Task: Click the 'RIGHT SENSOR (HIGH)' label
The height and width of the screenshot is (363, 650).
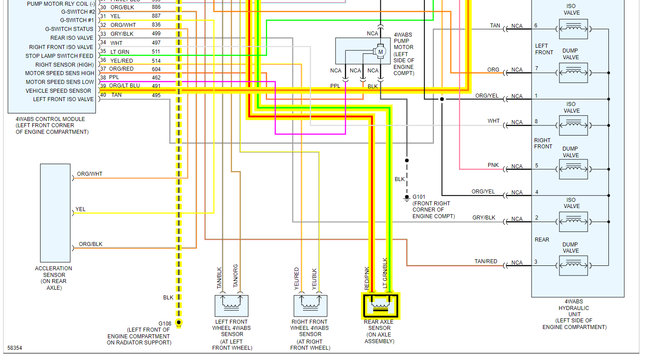Action: pos(65,64)
